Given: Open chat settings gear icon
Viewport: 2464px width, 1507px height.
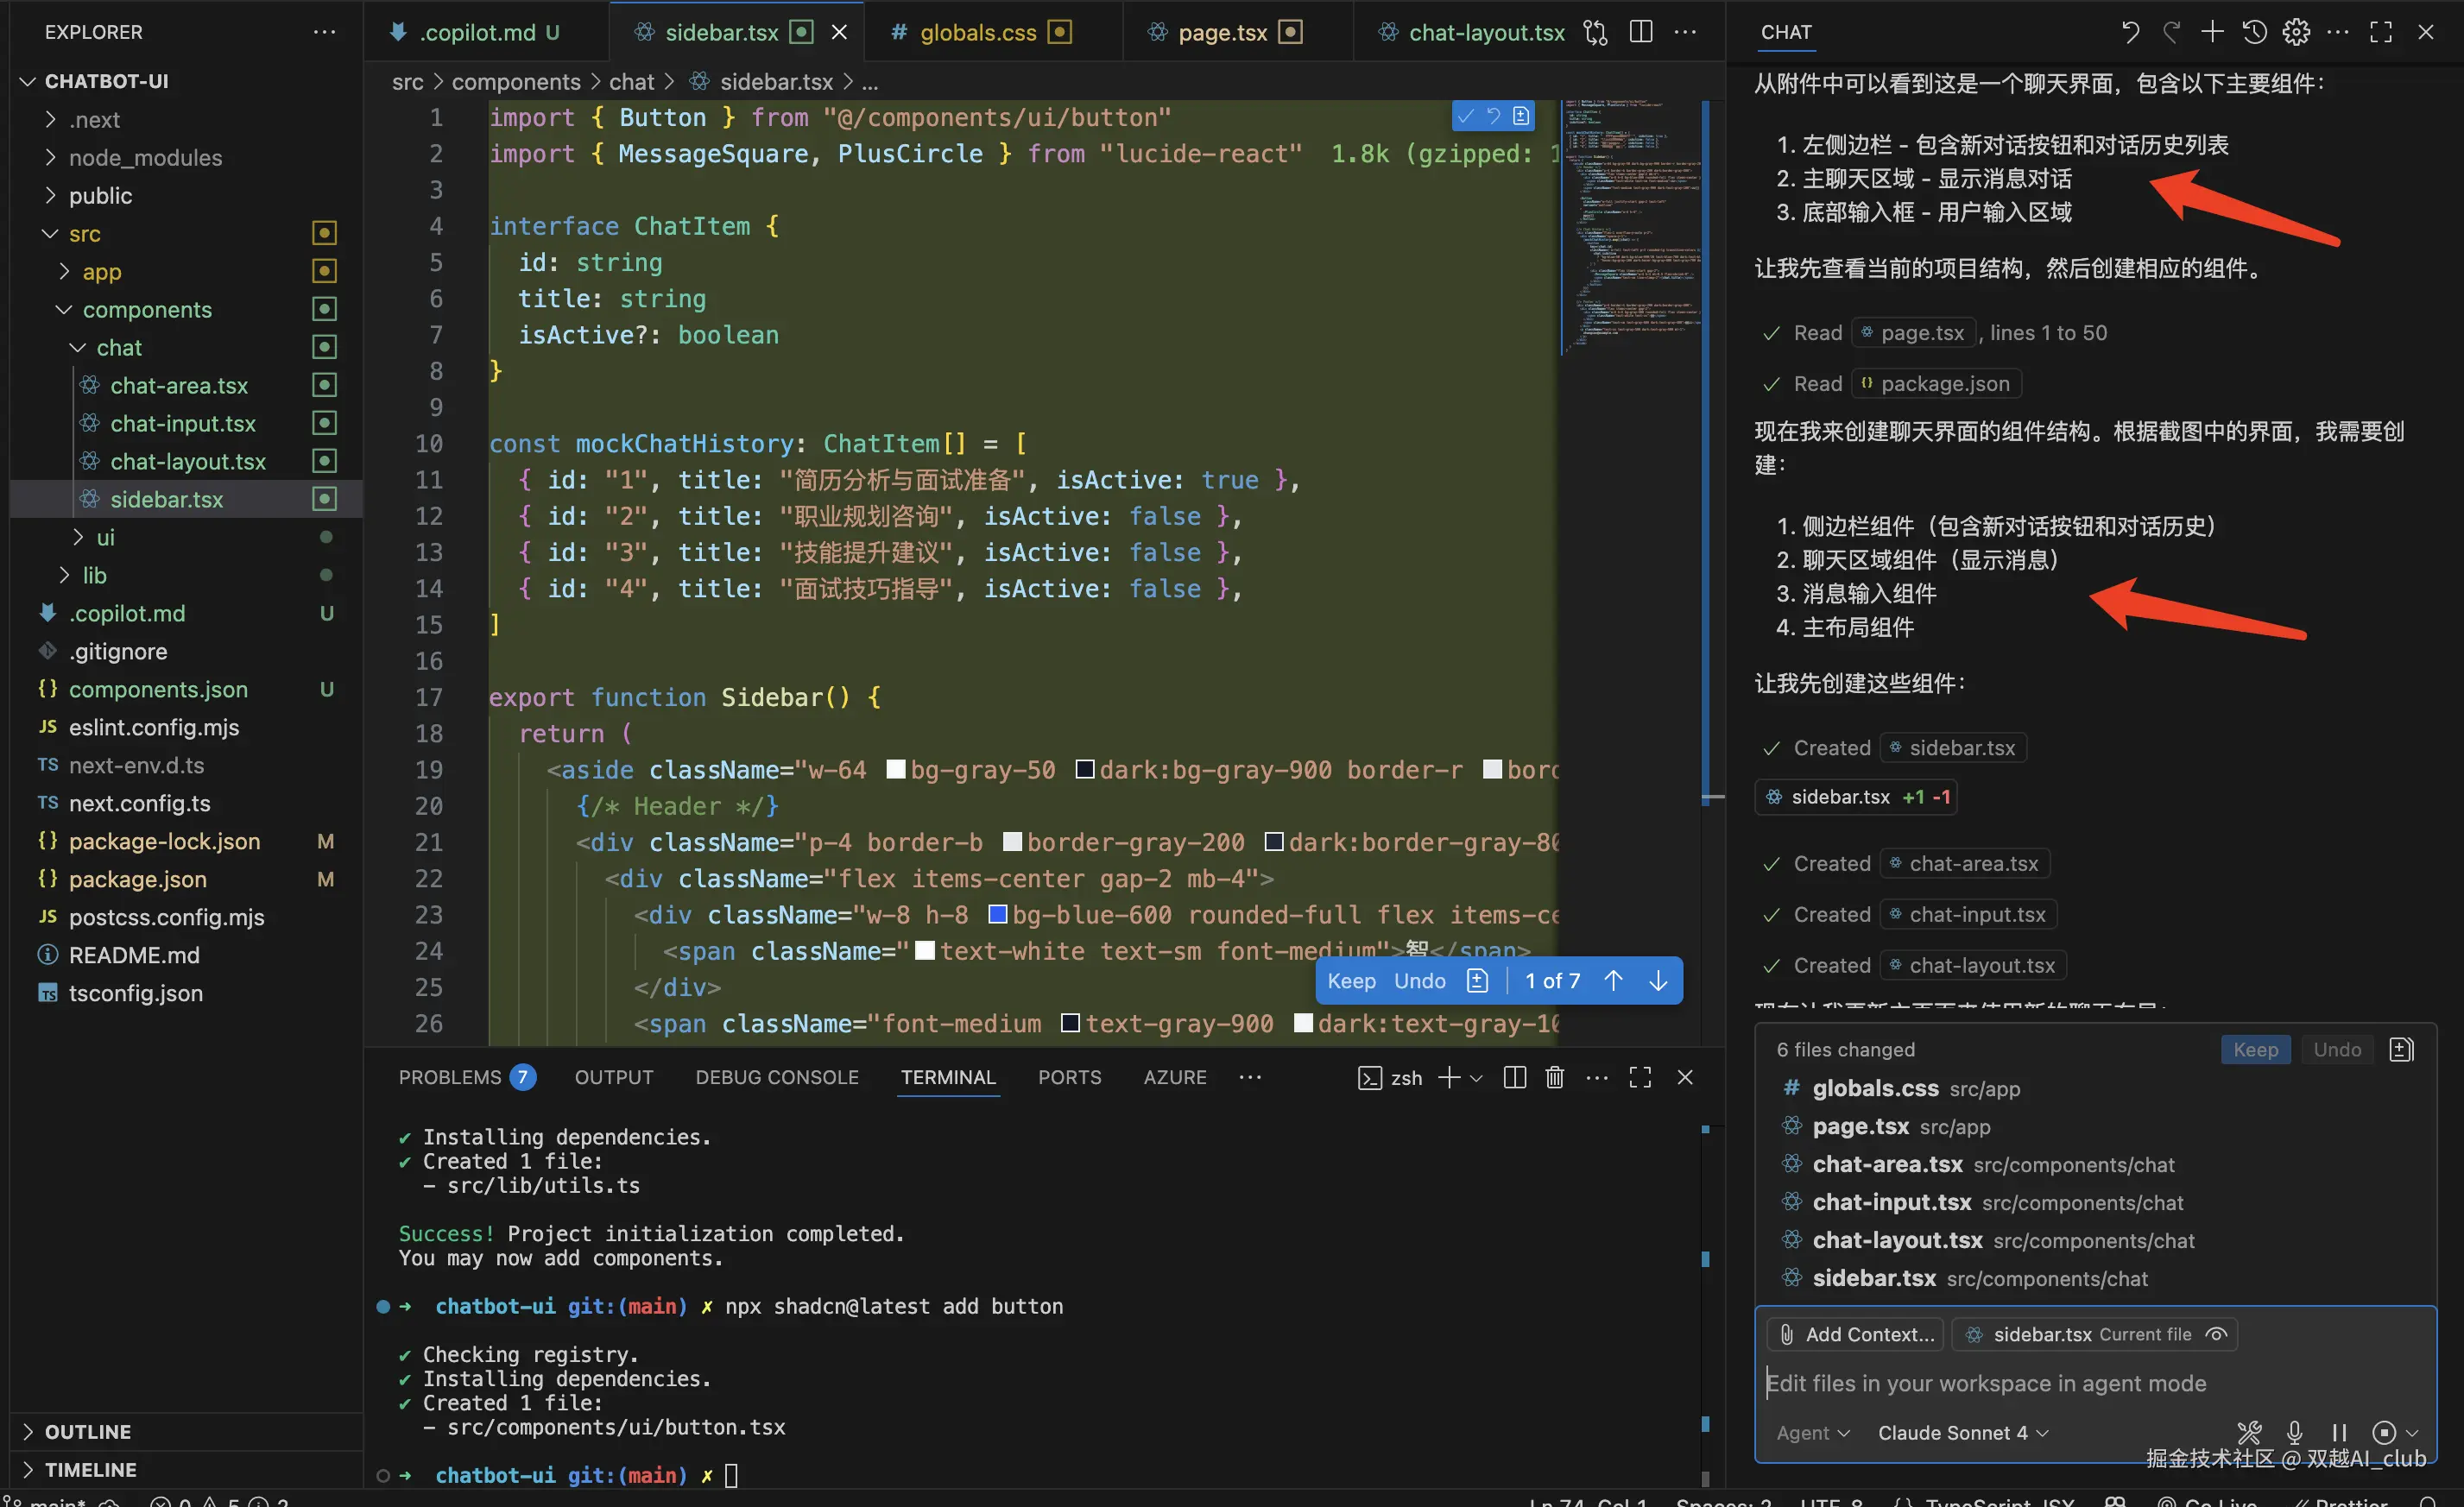Looking at the screenshot, I should (x=2296, y=32).
